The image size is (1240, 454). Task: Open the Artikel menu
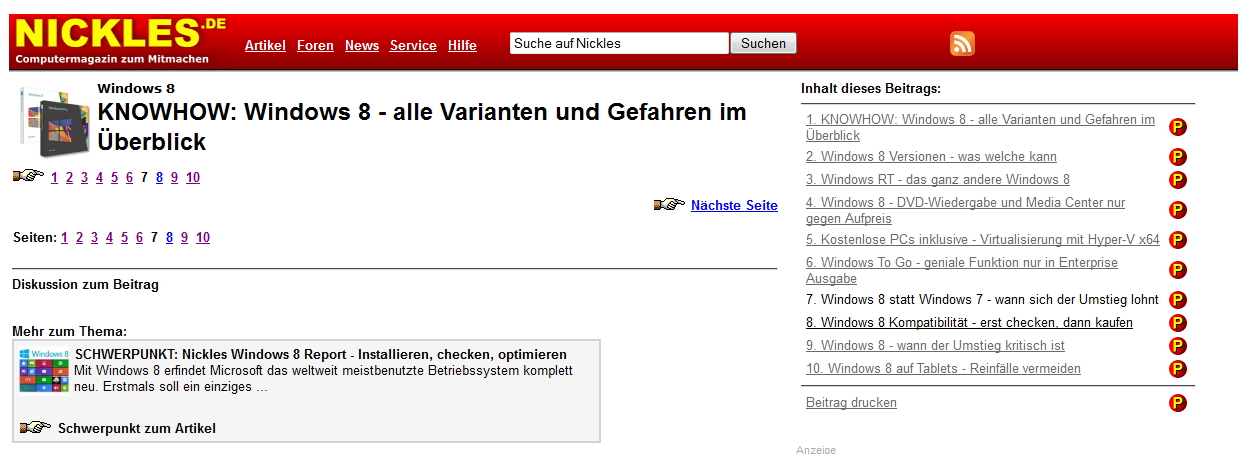coord(265,45)
